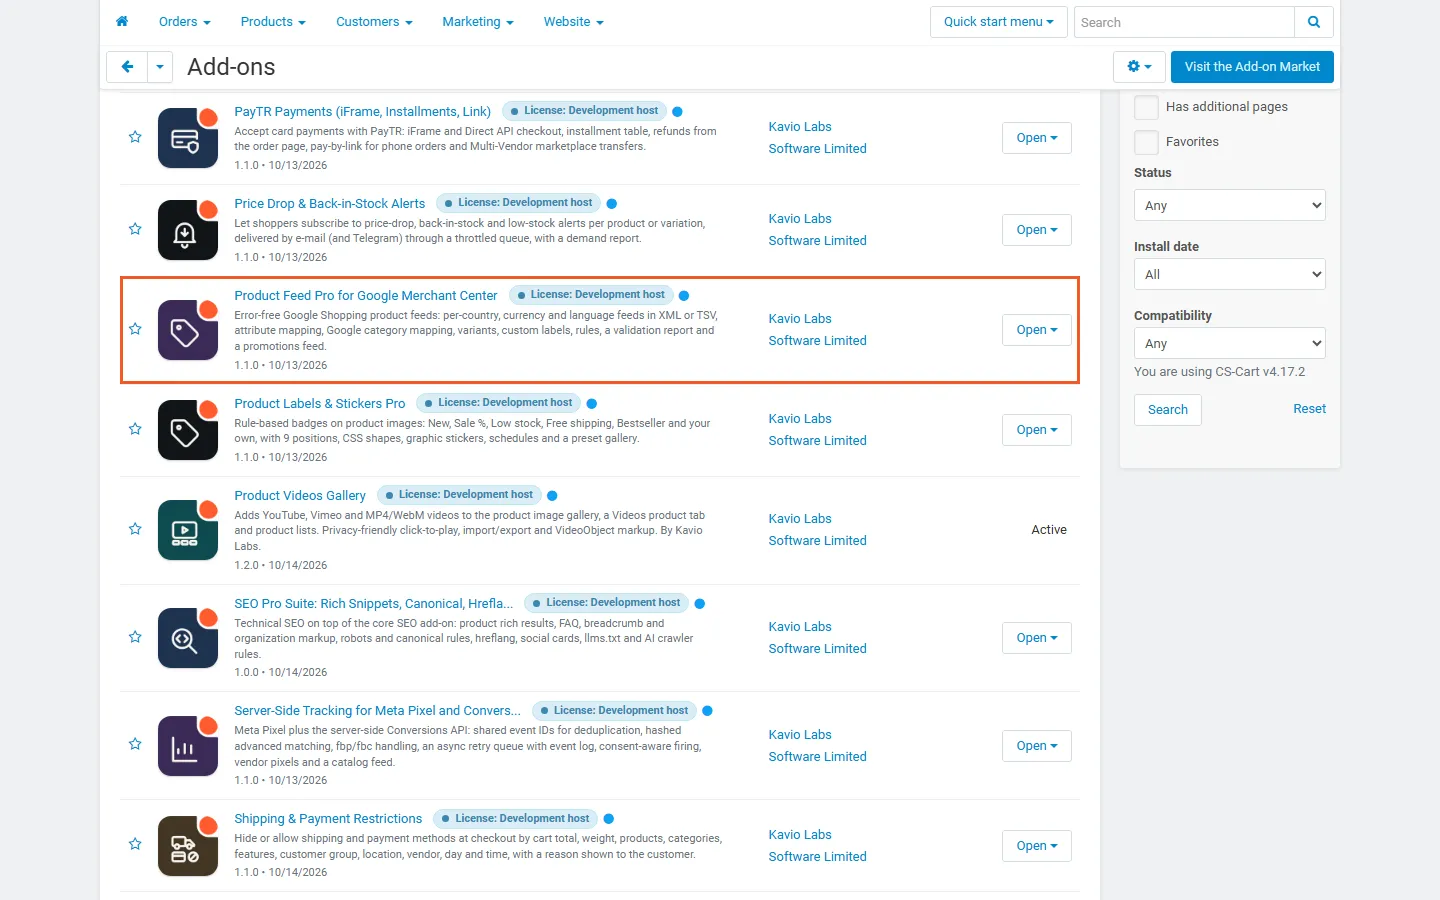Screen dimensions: 1440x900
Task: Star the Server-Side Tracking add-on
Action: coord(135,744)
